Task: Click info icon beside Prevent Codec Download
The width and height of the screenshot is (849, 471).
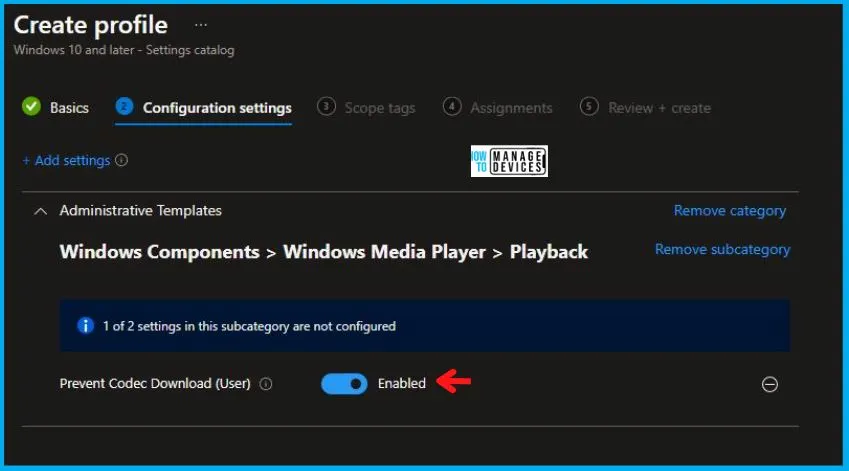Action: [265, 384]
